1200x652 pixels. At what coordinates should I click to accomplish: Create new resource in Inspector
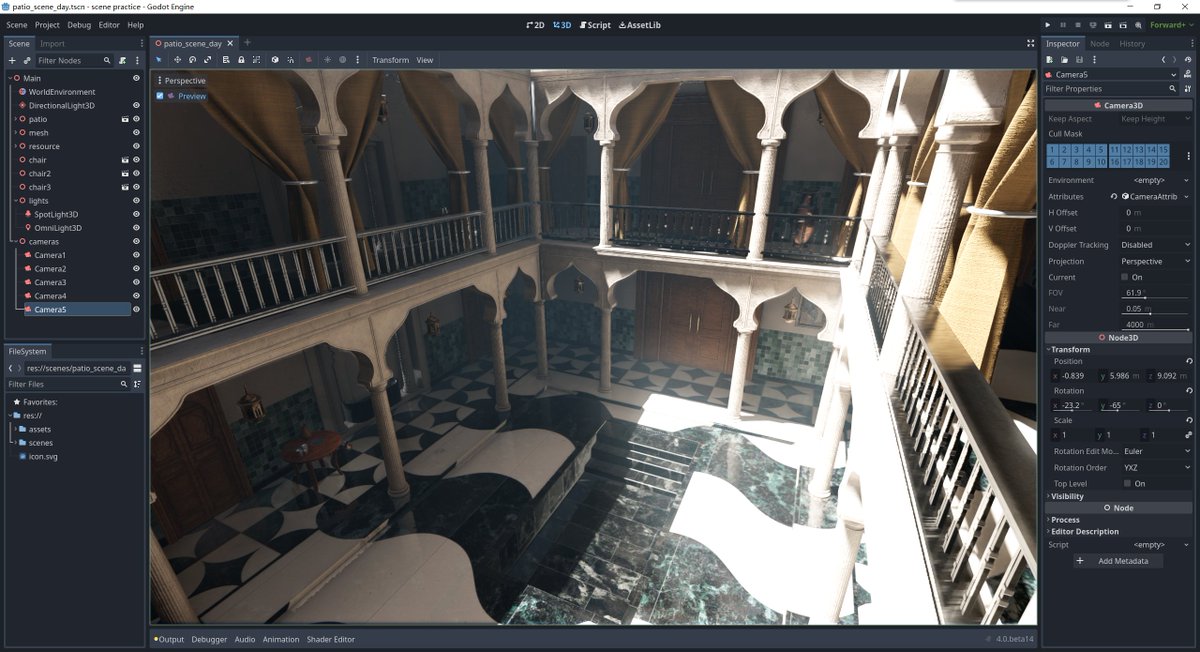click(1049, 60)
